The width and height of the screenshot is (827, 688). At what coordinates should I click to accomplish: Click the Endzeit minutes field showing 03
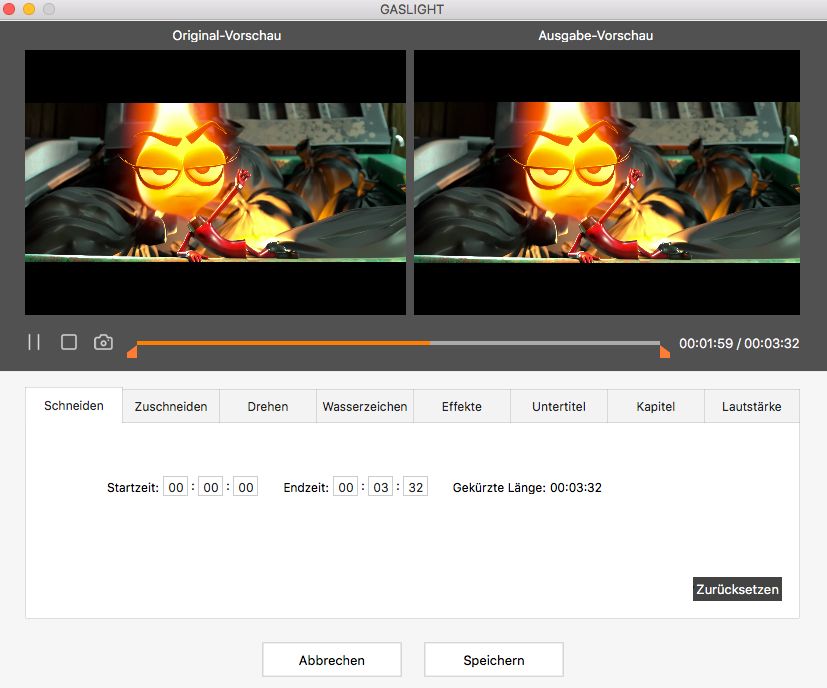(x=380, y=487)
